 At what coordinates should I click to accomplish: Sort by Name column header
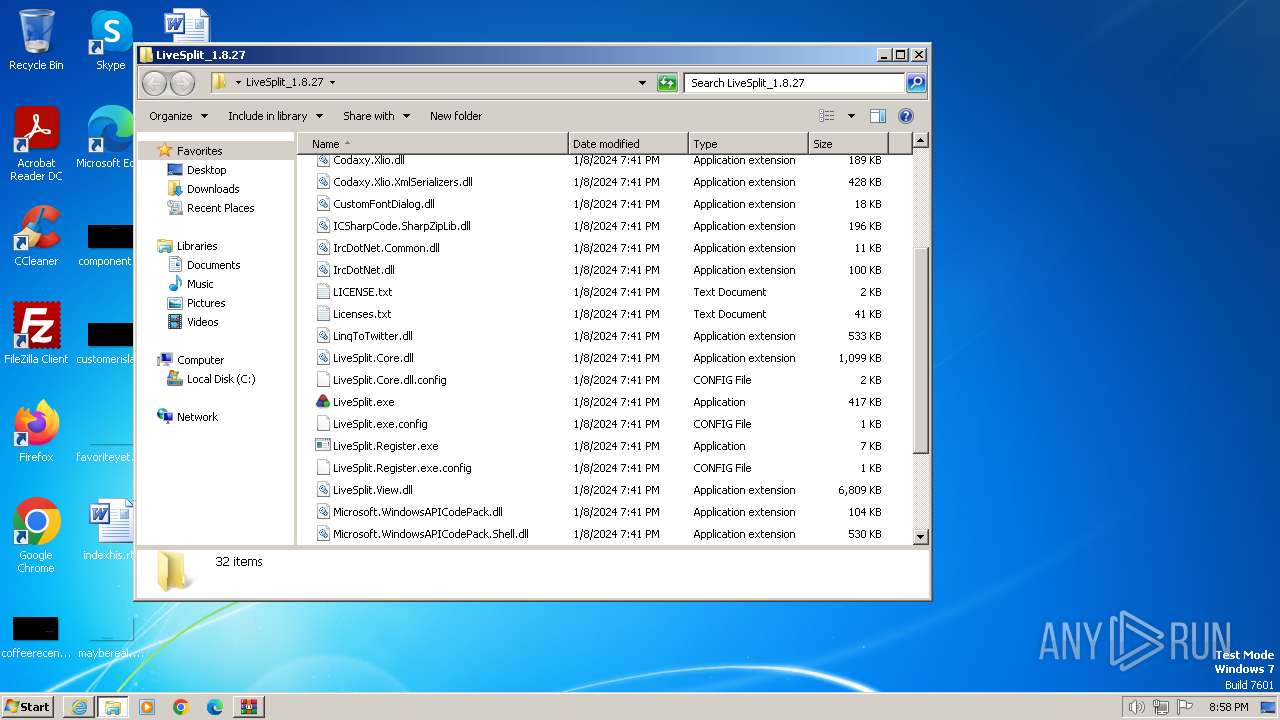(x=432, y=144)
